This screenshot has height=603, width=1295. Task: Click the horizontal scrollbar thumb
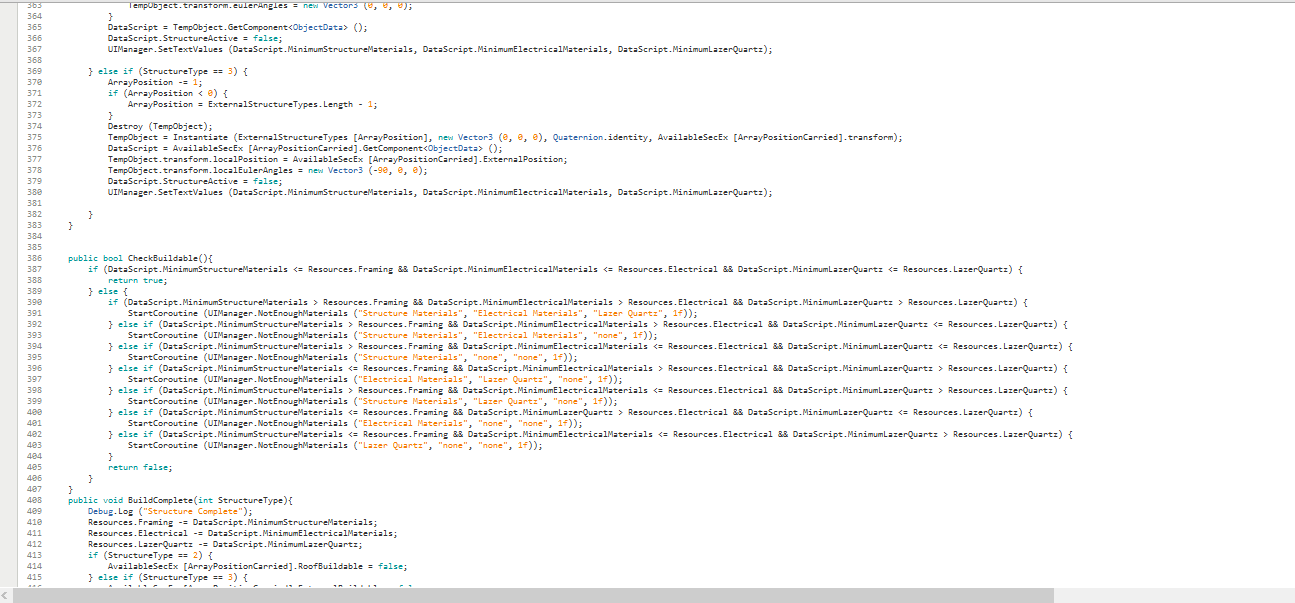(x=530, y=595)
